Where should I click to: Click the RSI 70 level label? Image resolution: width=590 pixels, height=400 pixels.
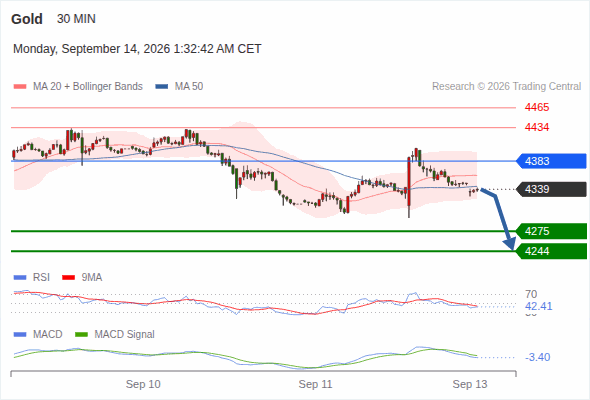point(531,294)
